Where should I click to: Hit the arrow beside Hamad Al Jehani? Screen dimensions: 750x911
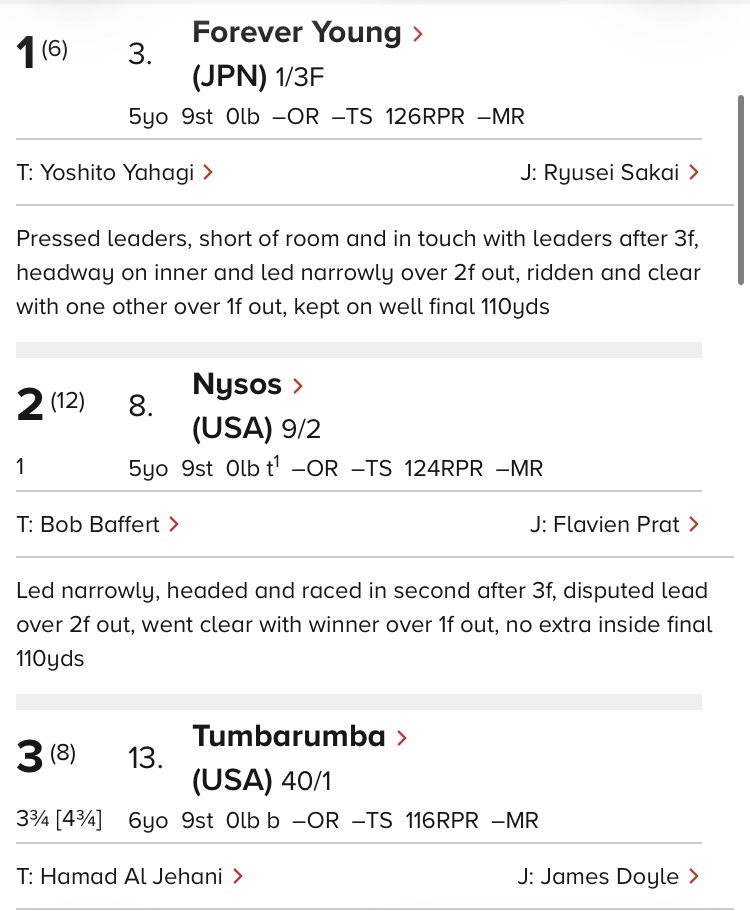click(x=237, y=877)
